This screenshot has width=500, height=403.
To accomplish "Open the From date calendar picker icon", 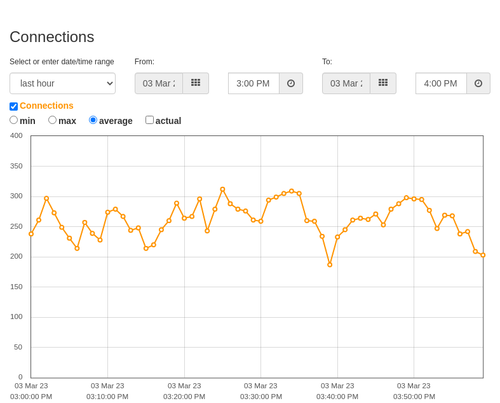I will 196,83.
